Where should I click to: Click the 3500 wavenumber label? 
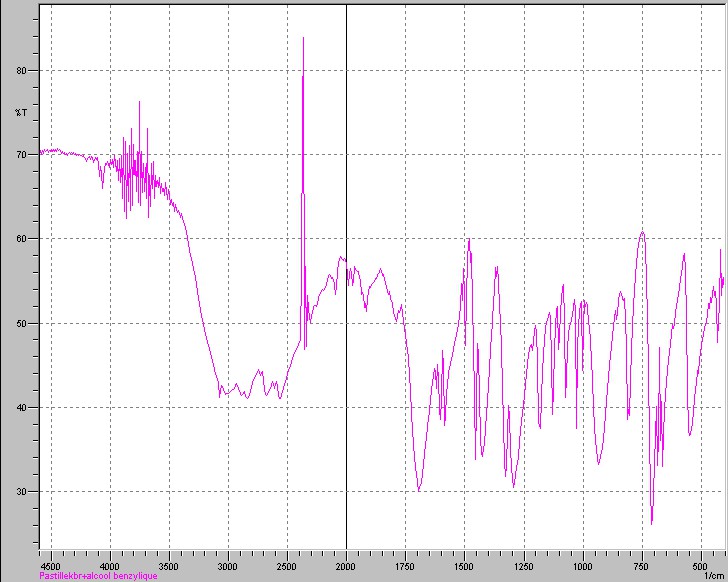point(169,566)
